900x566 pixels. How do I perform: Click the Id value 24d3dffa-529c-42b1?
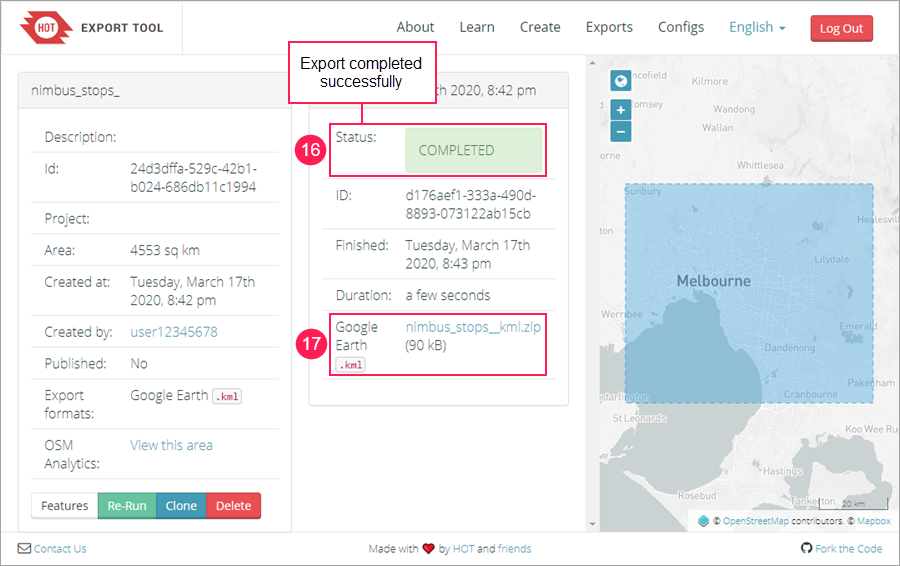pyautogui.click(x=193, y=177)
